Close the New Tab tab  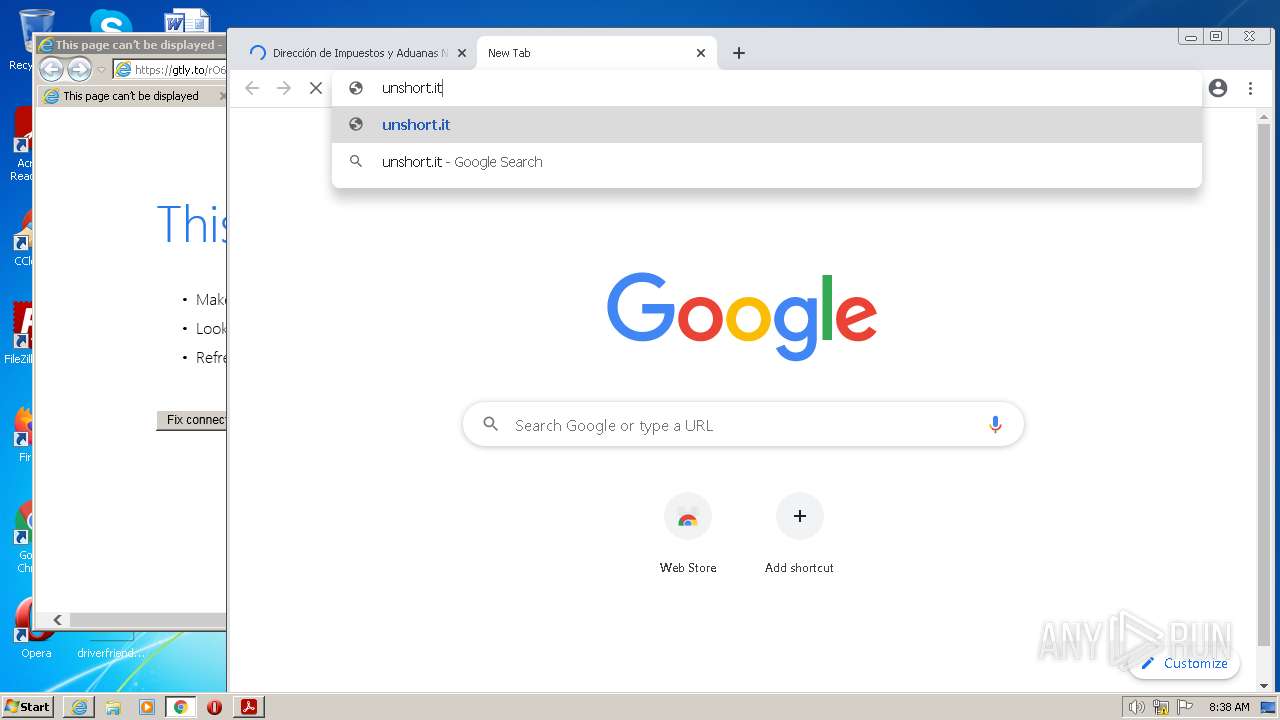[701, 53]
